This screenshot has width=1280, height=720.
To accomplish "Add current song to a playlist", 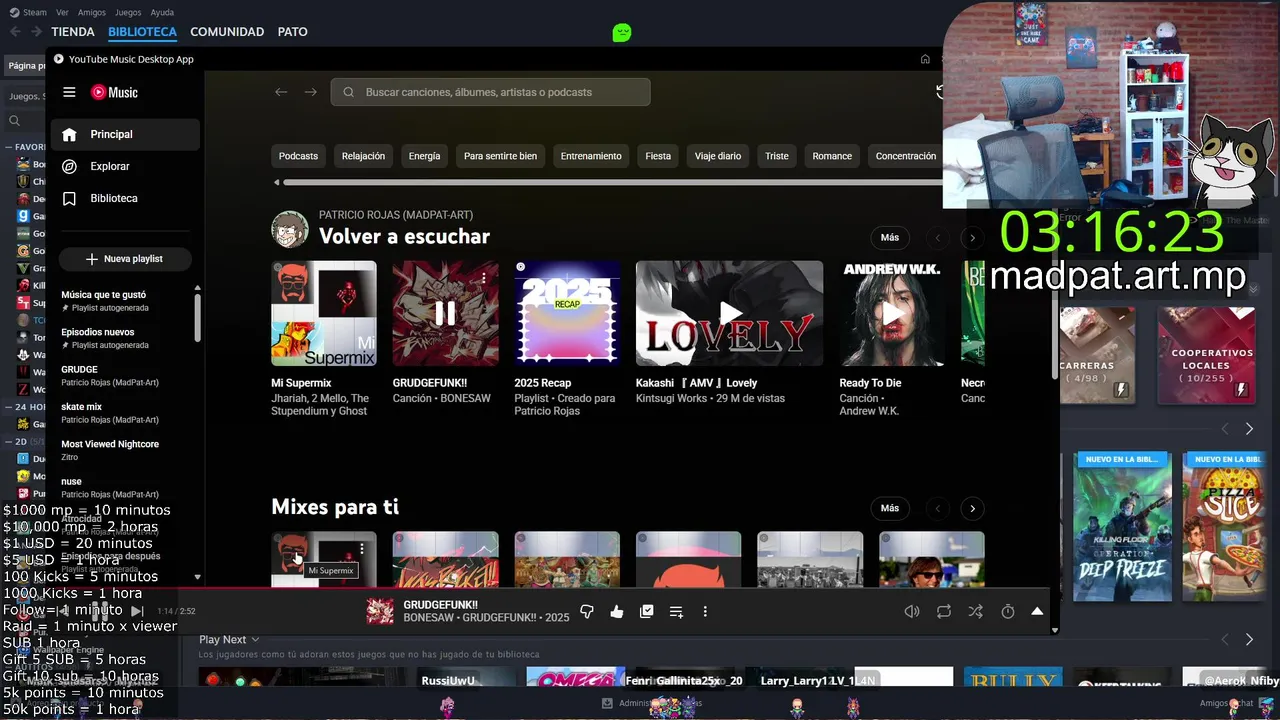I will 676,611.
